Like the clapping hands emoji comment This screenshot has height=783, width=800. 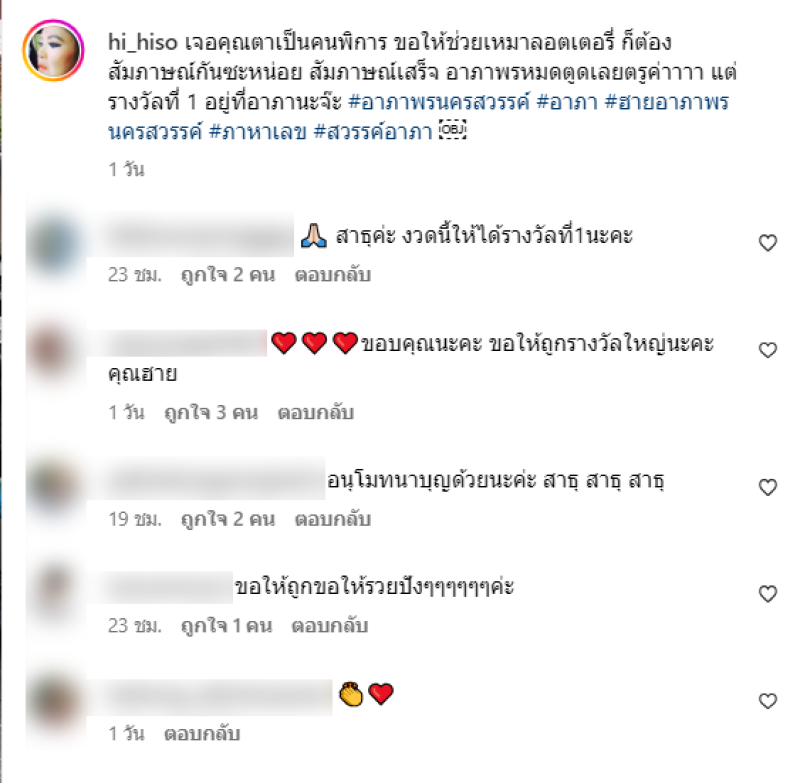(x=767, y=701)
